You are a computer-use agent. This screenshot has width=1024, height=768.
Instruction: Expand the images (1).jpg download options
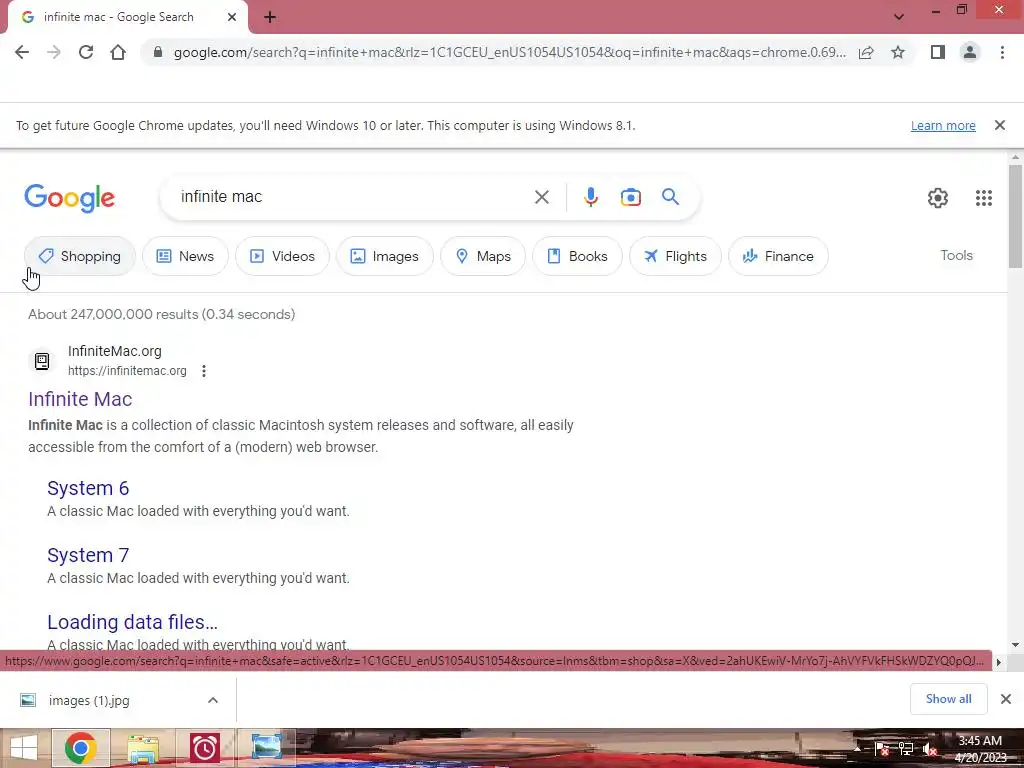(x=213, y=699)
